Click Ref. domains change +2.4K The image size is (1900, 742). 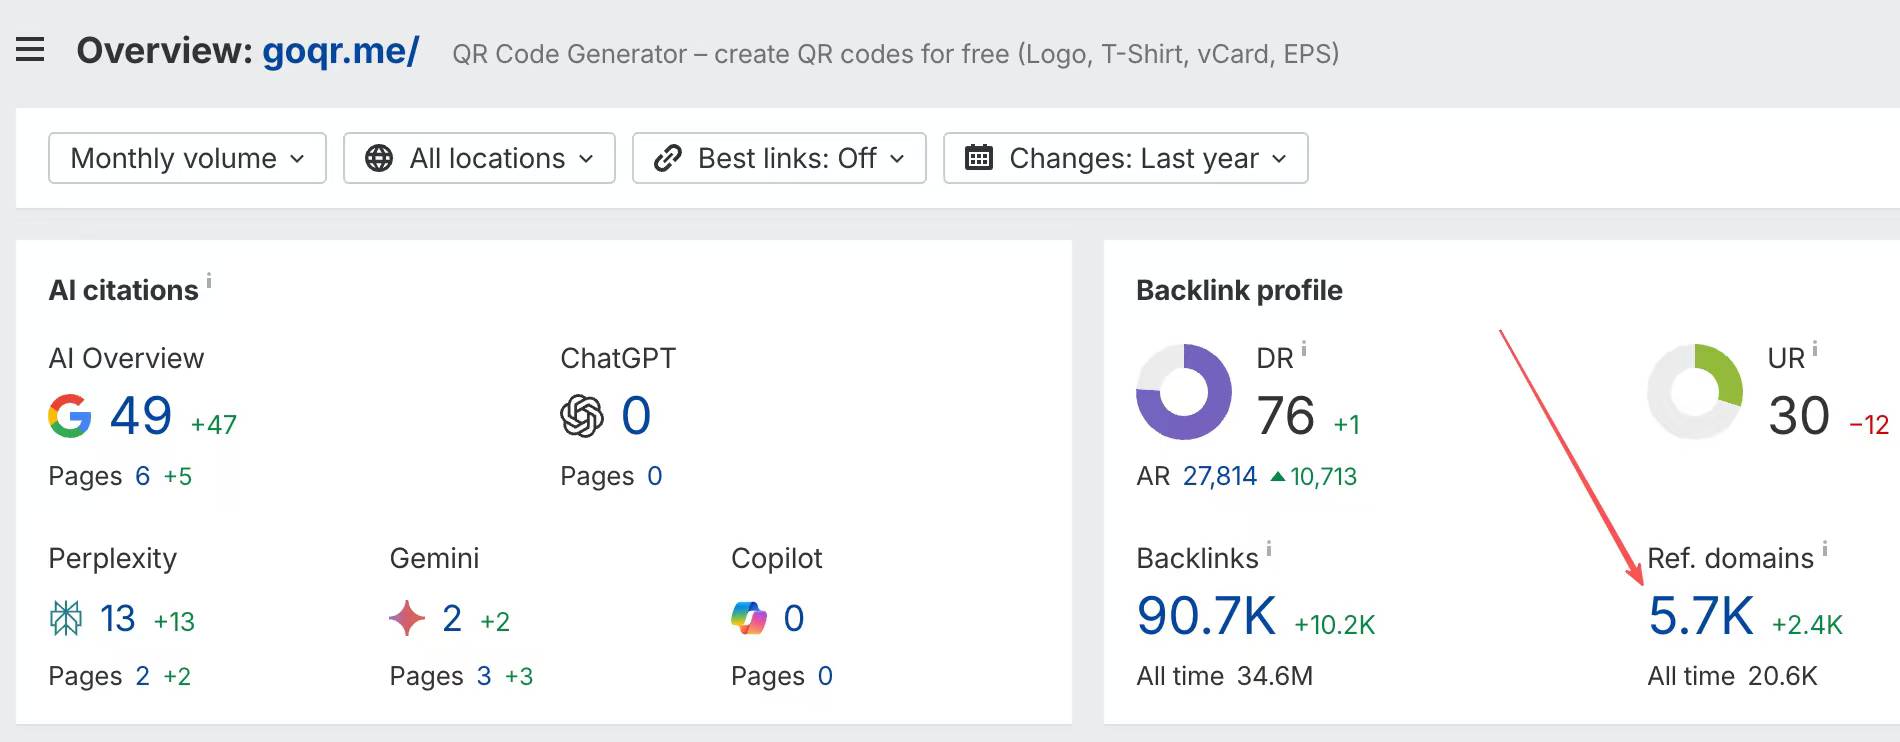click(x=1807, y=625)
